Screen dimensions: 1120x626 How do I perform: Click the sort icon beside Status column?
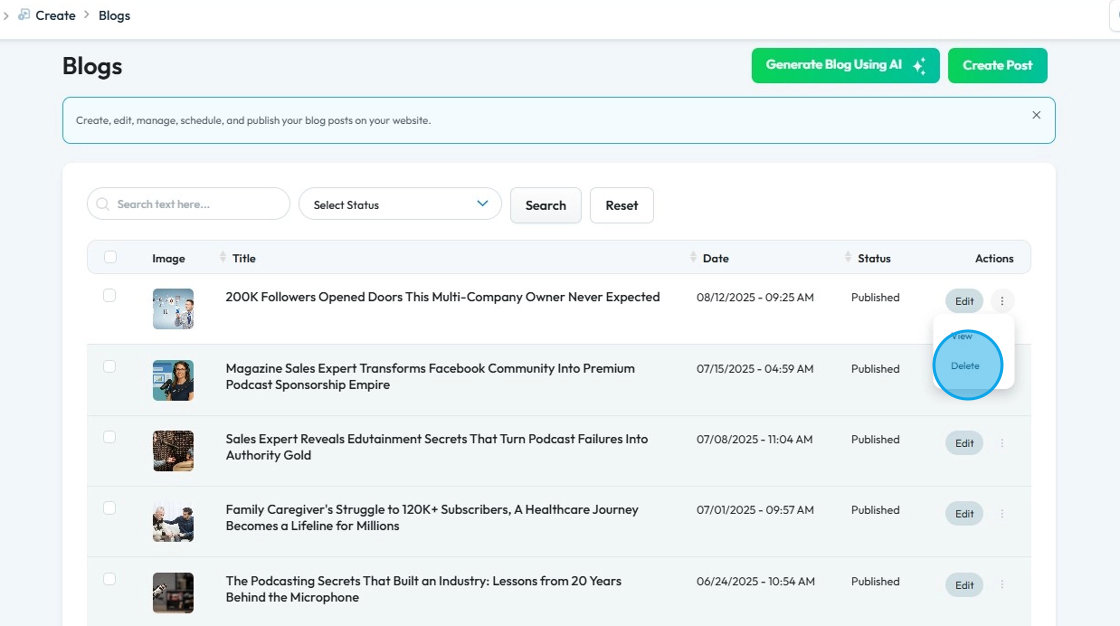(848, 258)
